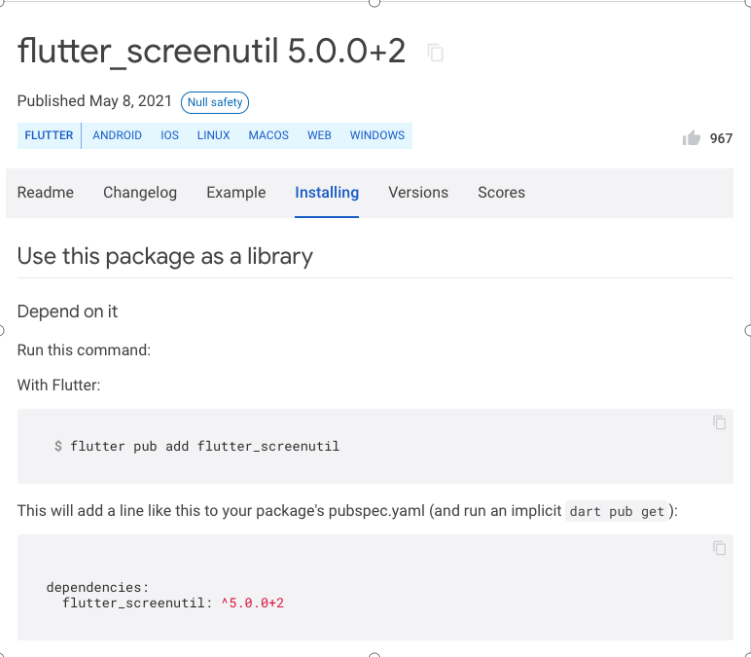Click the FLUTTER sdk tag
The width and height of the screenshot is (751, 657).
coord(49,136)
